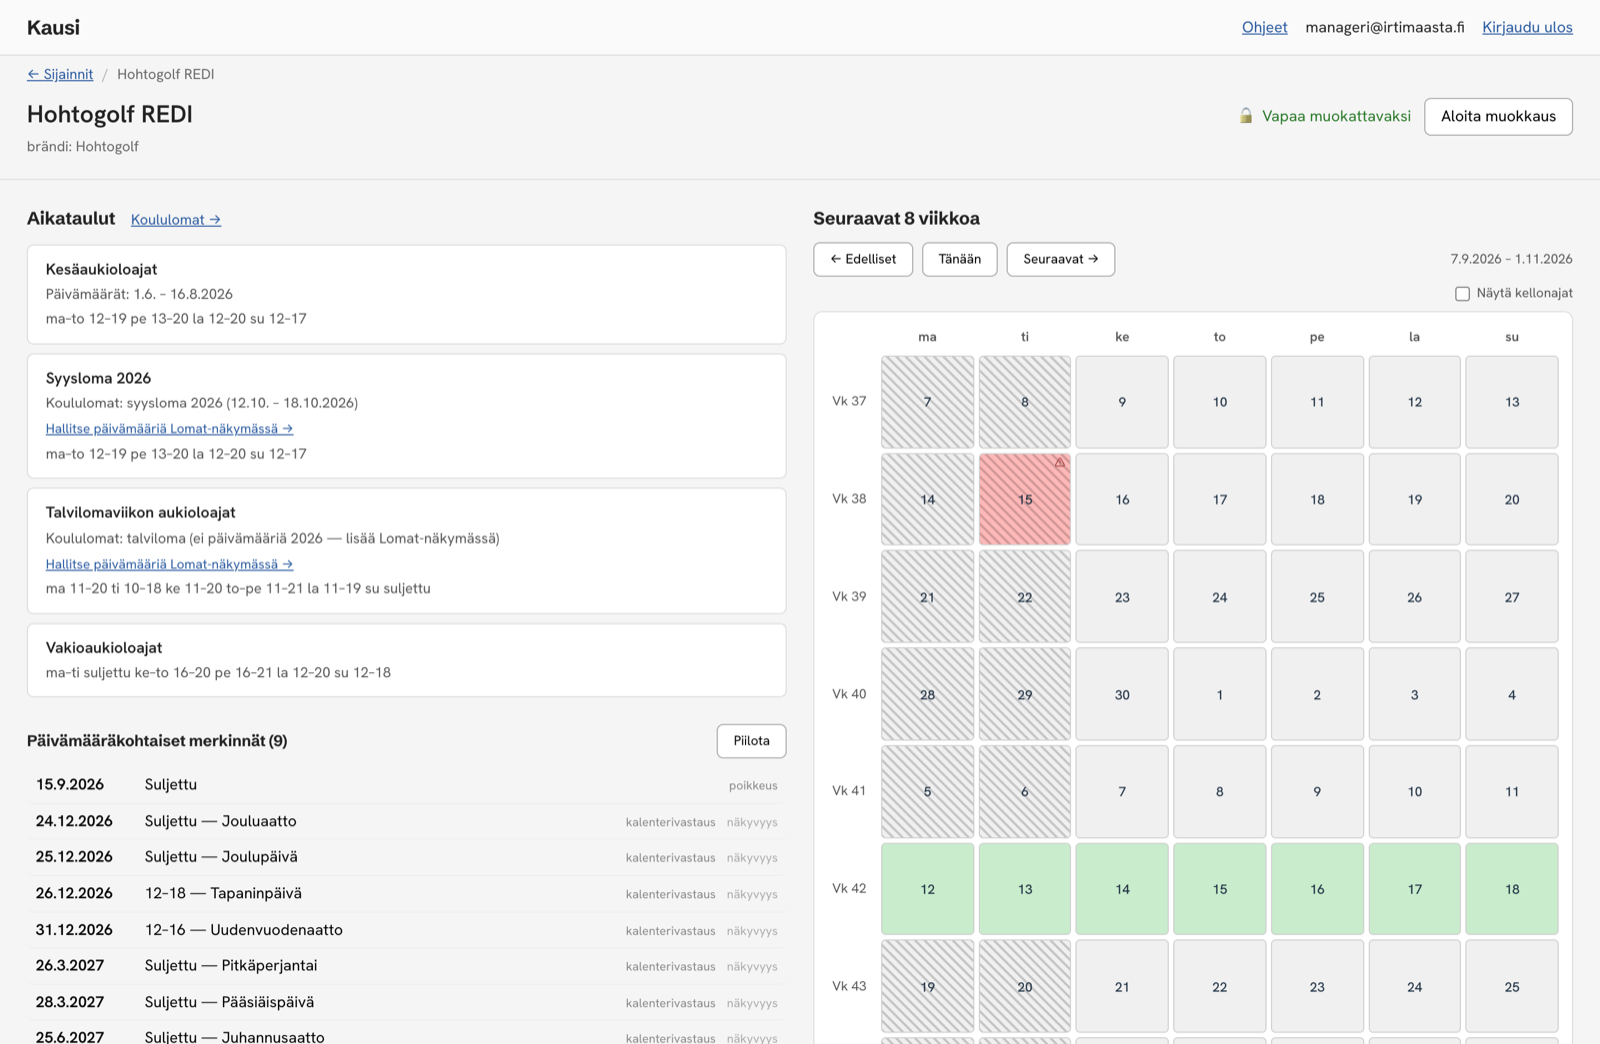This screenshot has height=1044, width=1600.
Task: Click the lock icon beside Vapaa muokattavaksi
Action: [1246, 116]
